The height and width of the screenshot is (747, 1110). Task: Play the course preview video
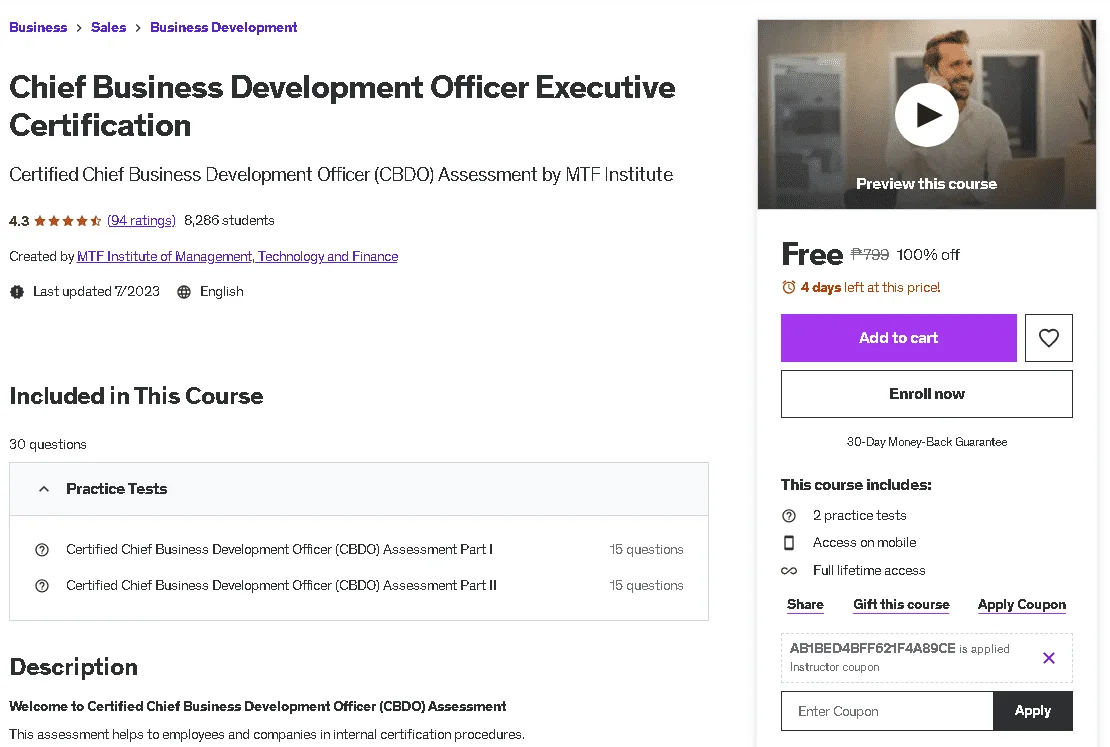click(x=926, y=115)
